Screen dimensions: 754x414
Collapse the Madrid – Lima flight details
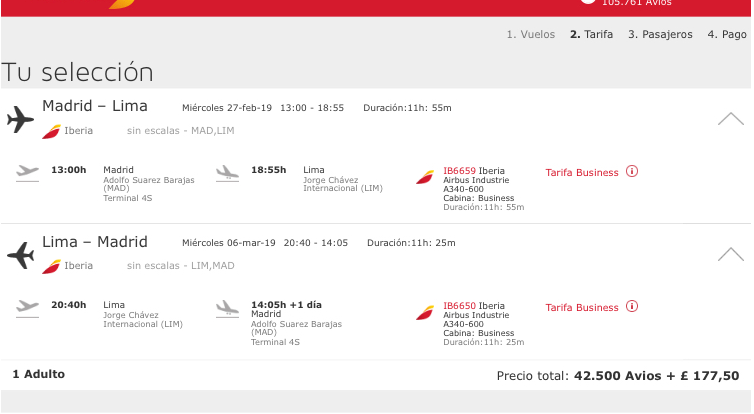coord(730,119)
